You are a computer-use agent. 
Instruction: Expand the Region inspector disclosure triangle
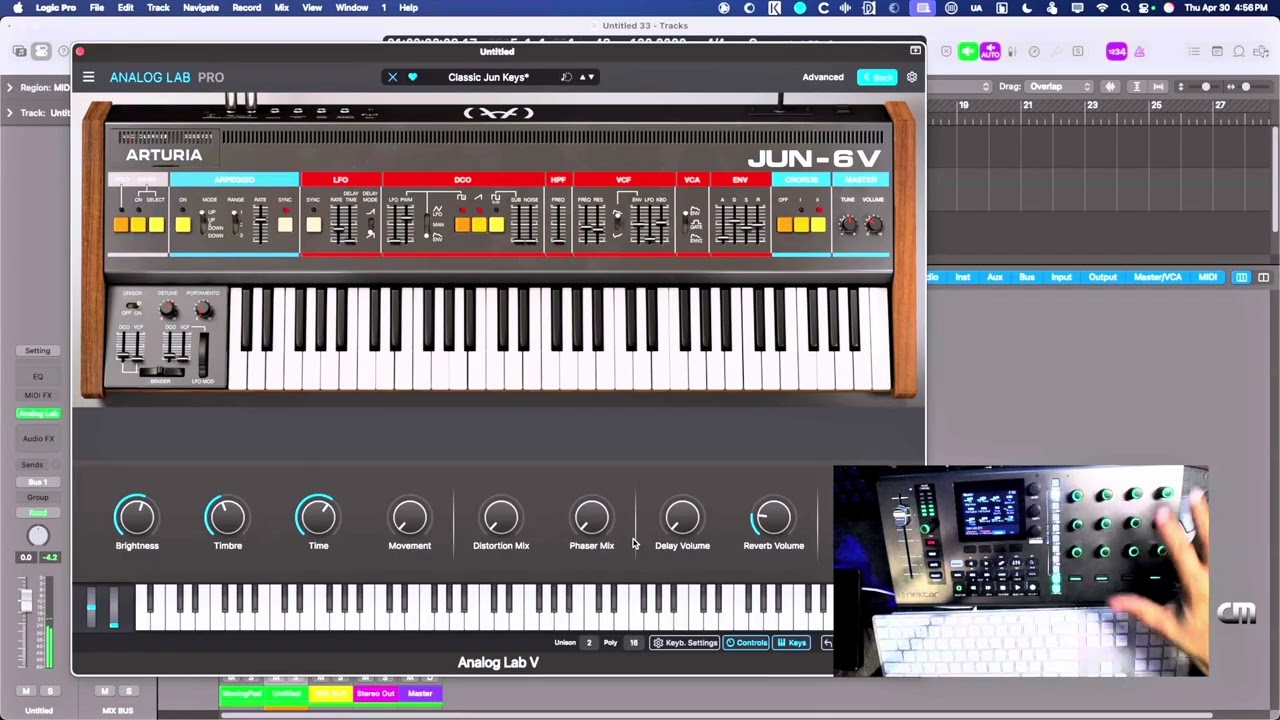[9, 88]
